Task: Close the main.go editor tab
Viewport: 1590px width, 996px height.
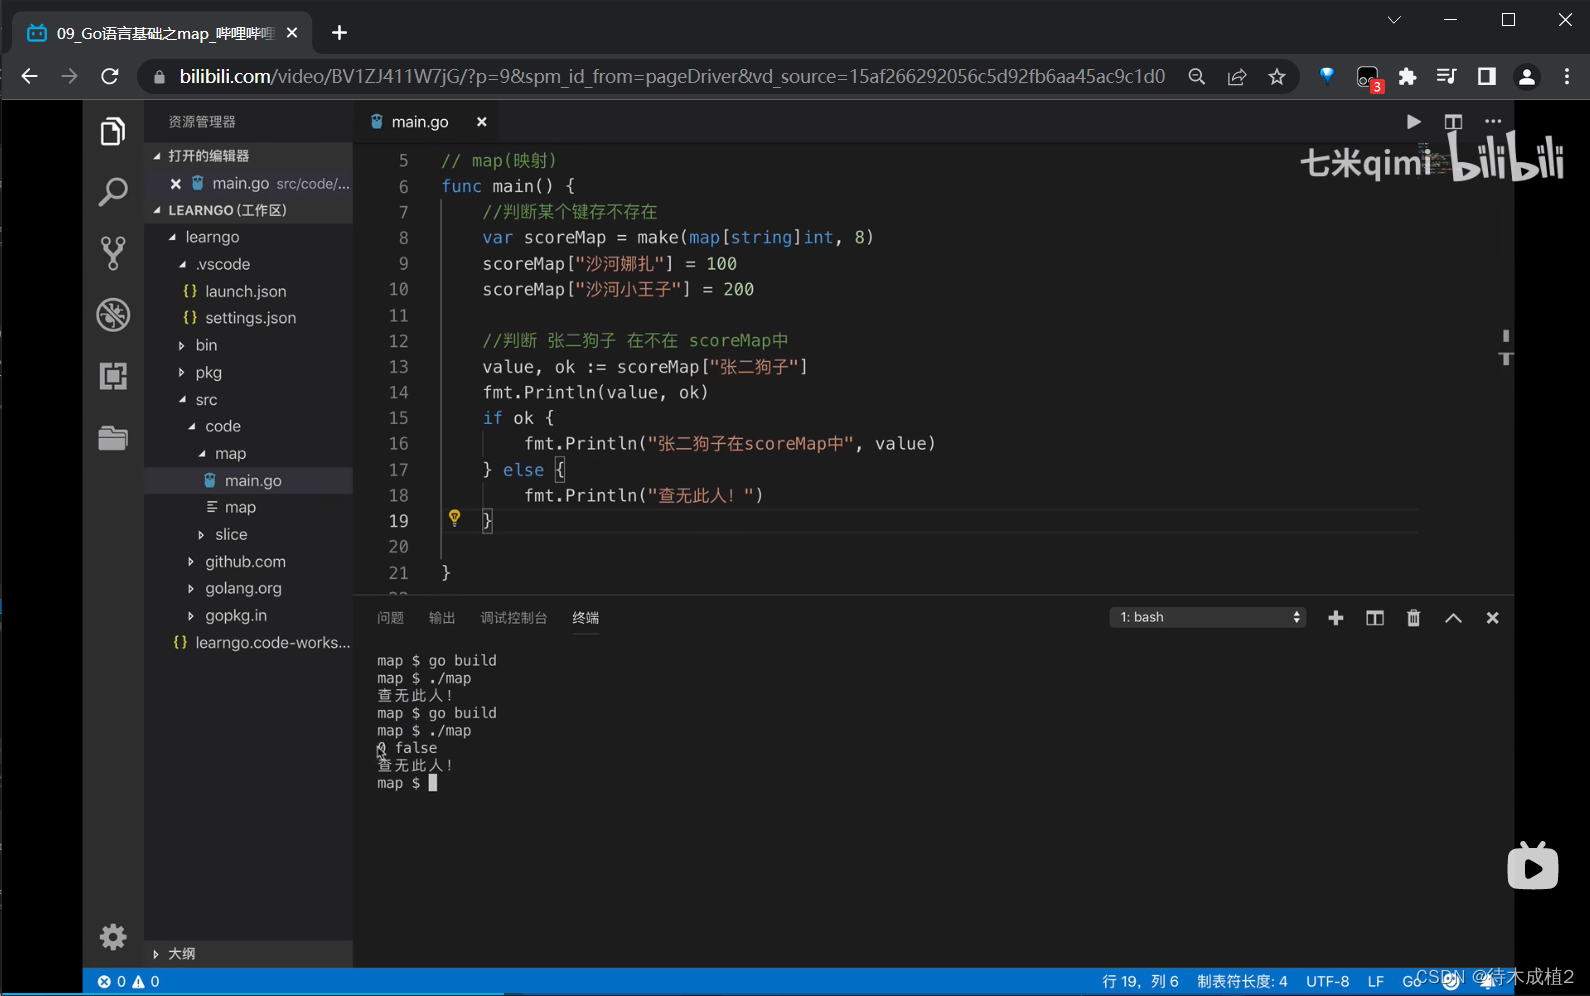Action: pos(481,122)
